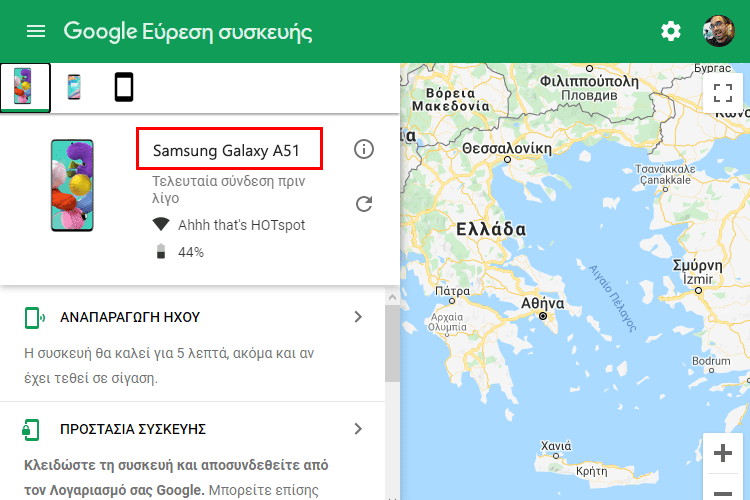Open settings via the gear icon
750x500 pixels.
pyautogui.click(x=671, y=32)
